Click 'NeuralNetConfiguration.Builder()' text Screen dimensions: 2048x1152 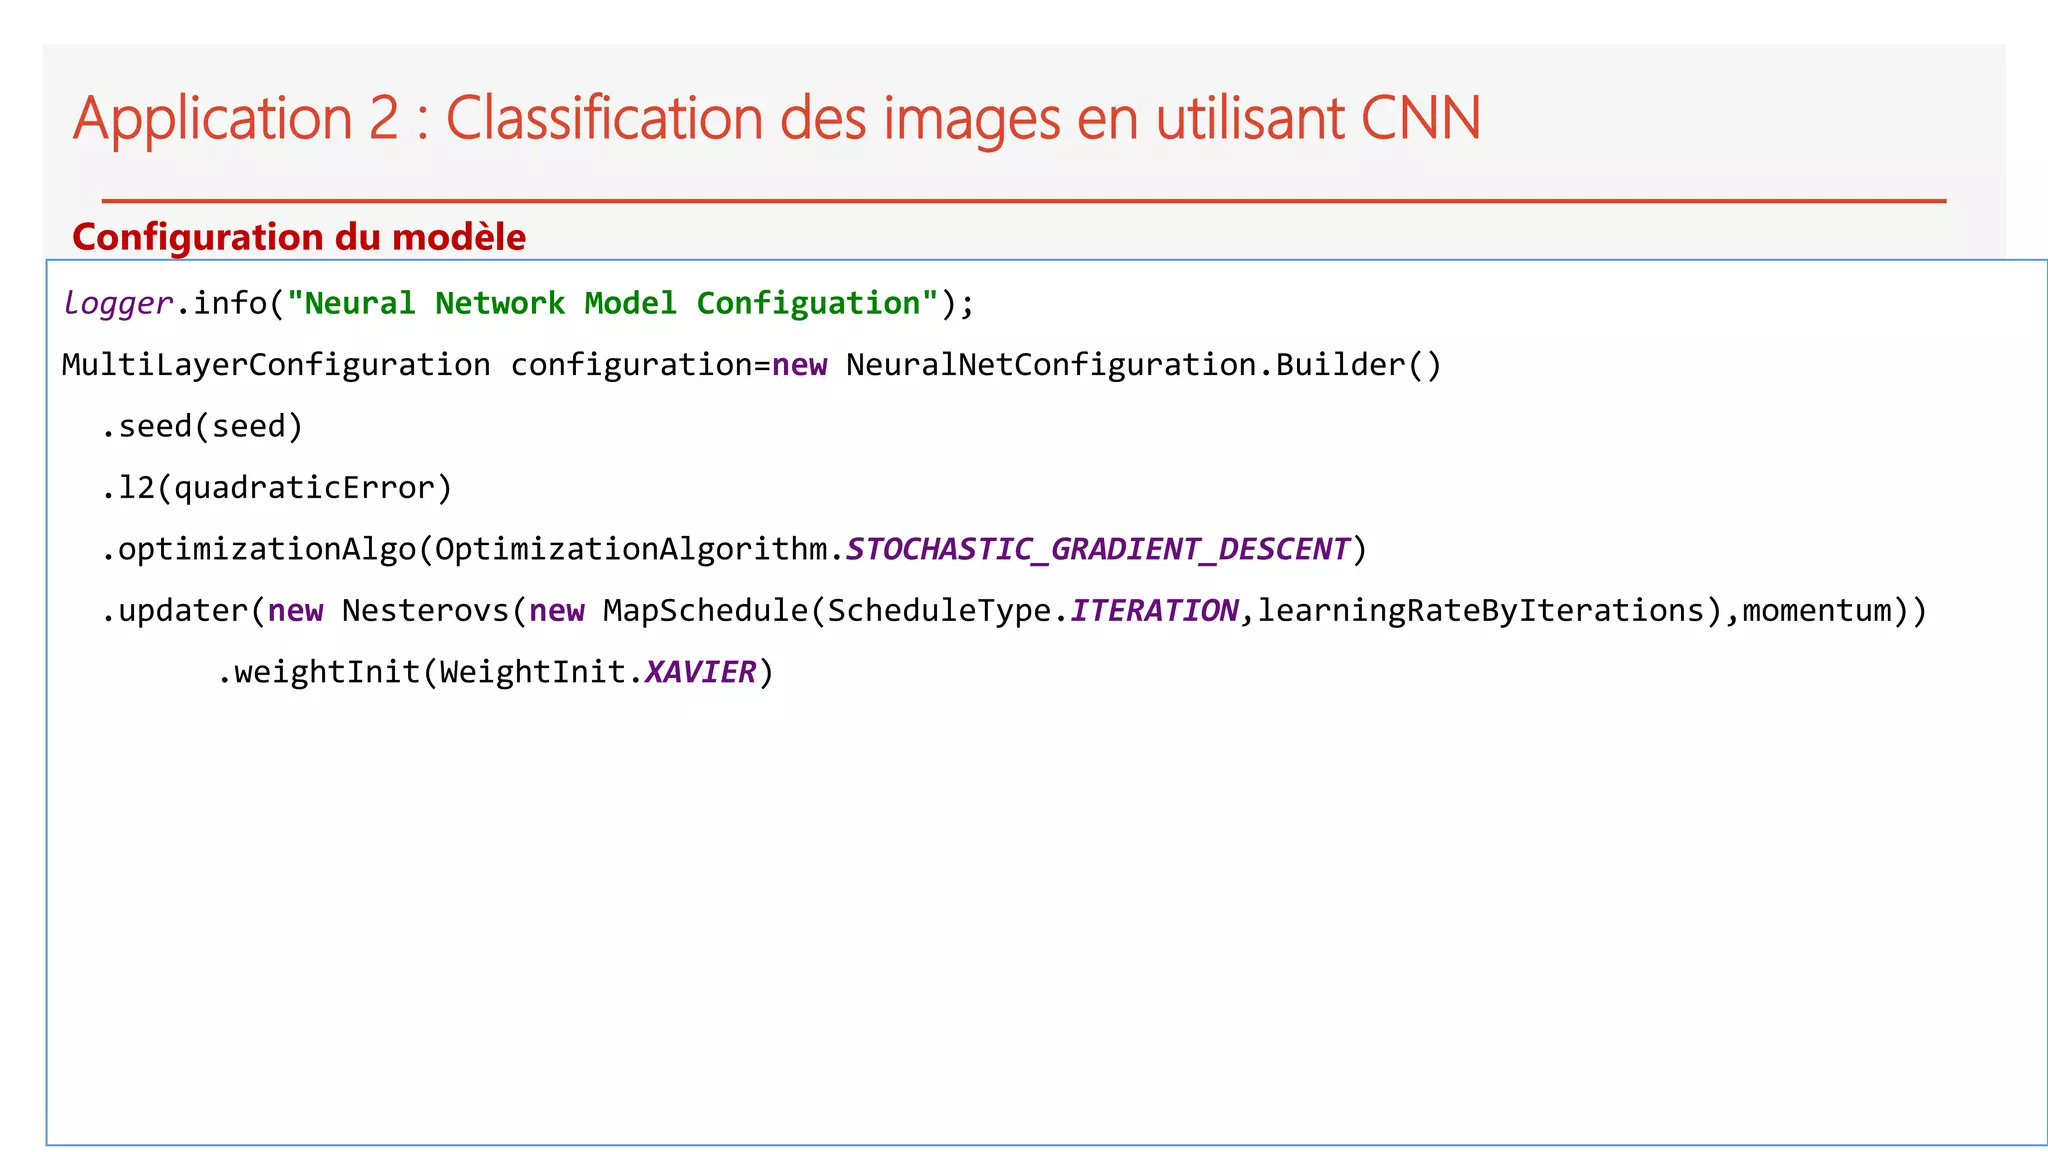click(x=1144, y=365)
